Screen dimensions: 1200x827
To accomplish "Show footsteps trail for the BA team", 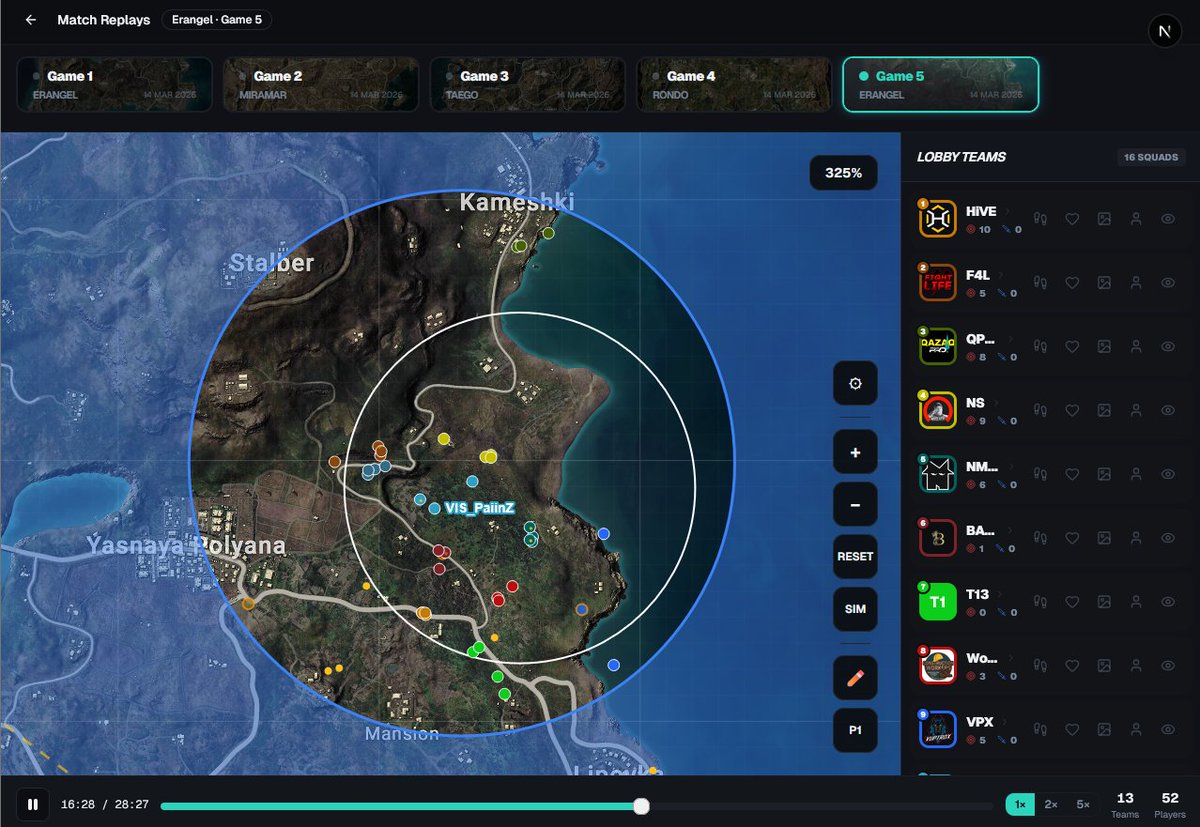I will [1040, 539].
